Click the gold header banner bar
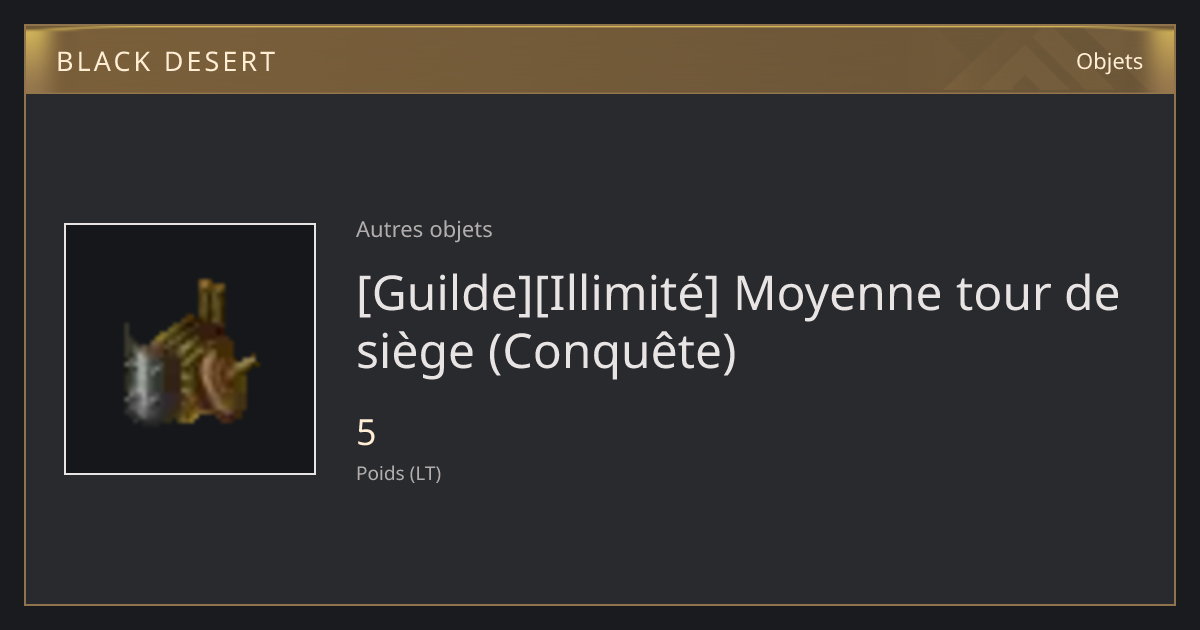 click(600, 61)
